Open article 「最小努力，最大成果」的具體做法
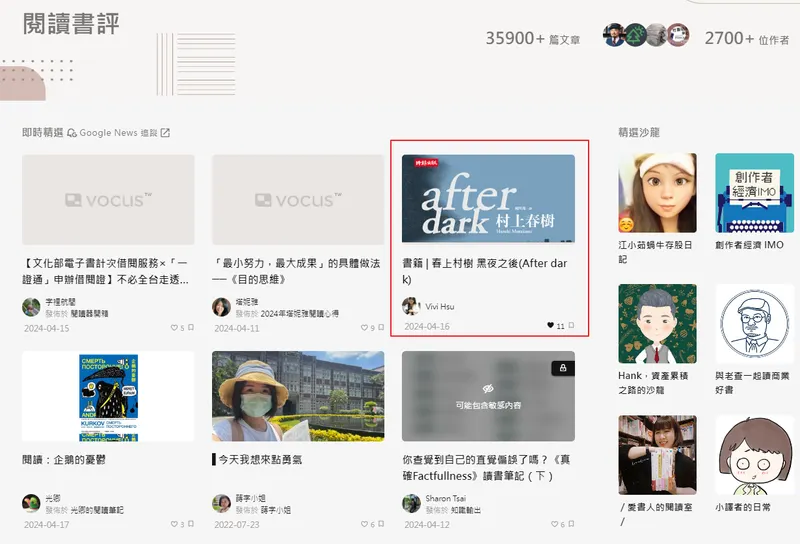 [x=296, y=271]
